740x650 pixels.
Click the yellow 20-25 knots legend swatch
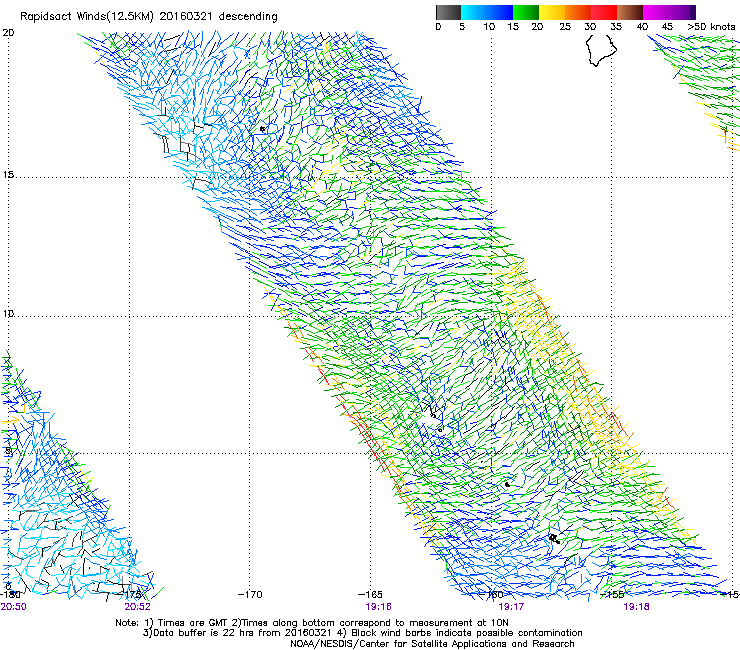tap(552, 12)
